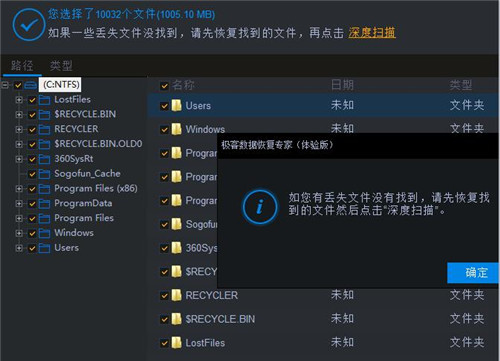
Task: Uncheck the RECYCLER row checkbox in list
Action: tap(164, 296)
